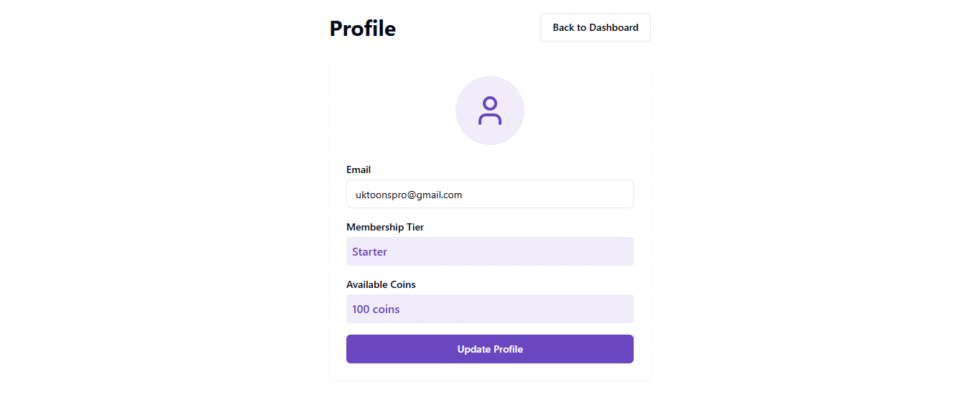The height and width of the screenshot is (405, 980).
Task: Click the user avatar icon
Action: (489, 110)
